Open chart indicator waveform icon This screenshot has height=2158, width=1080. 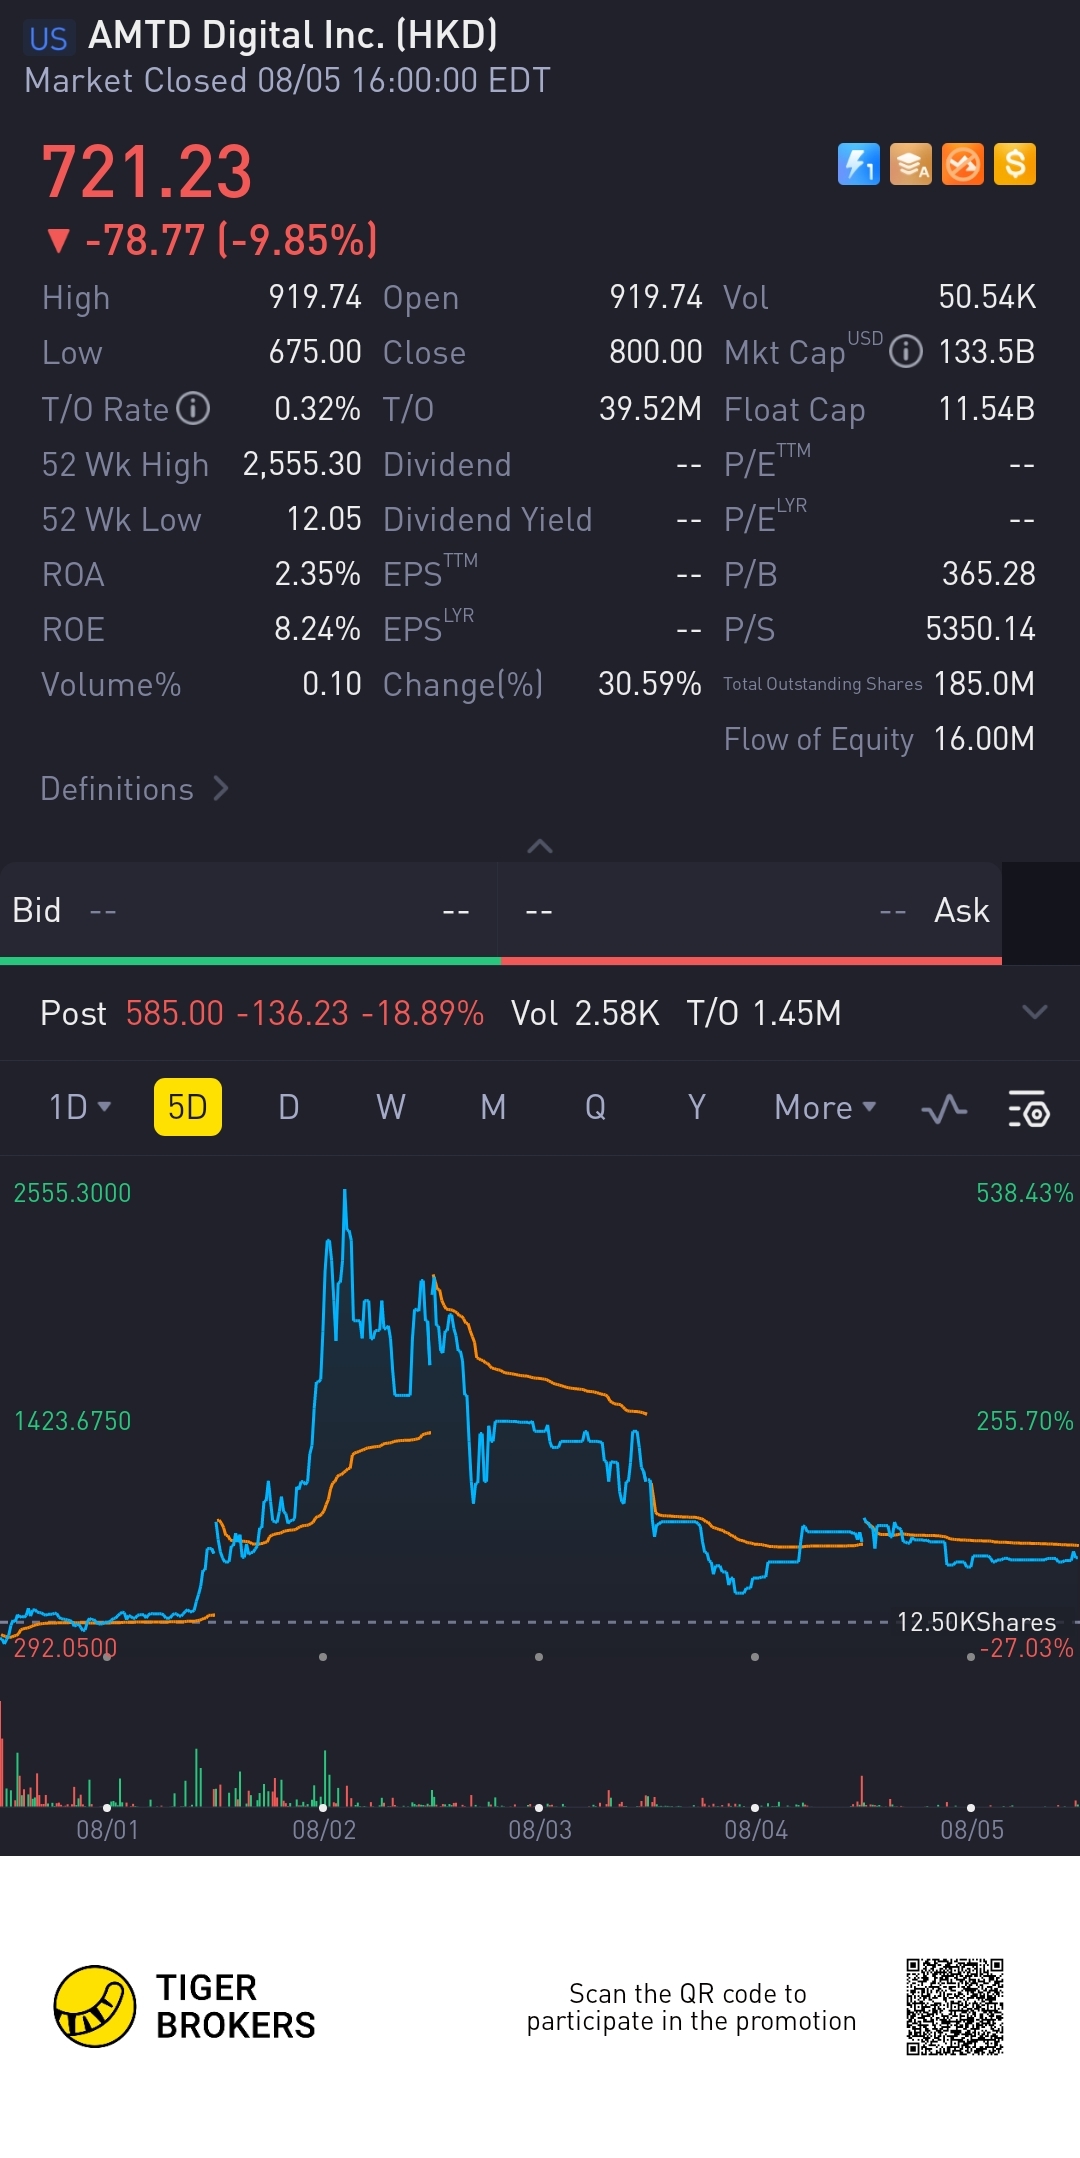click(944, 1108)
